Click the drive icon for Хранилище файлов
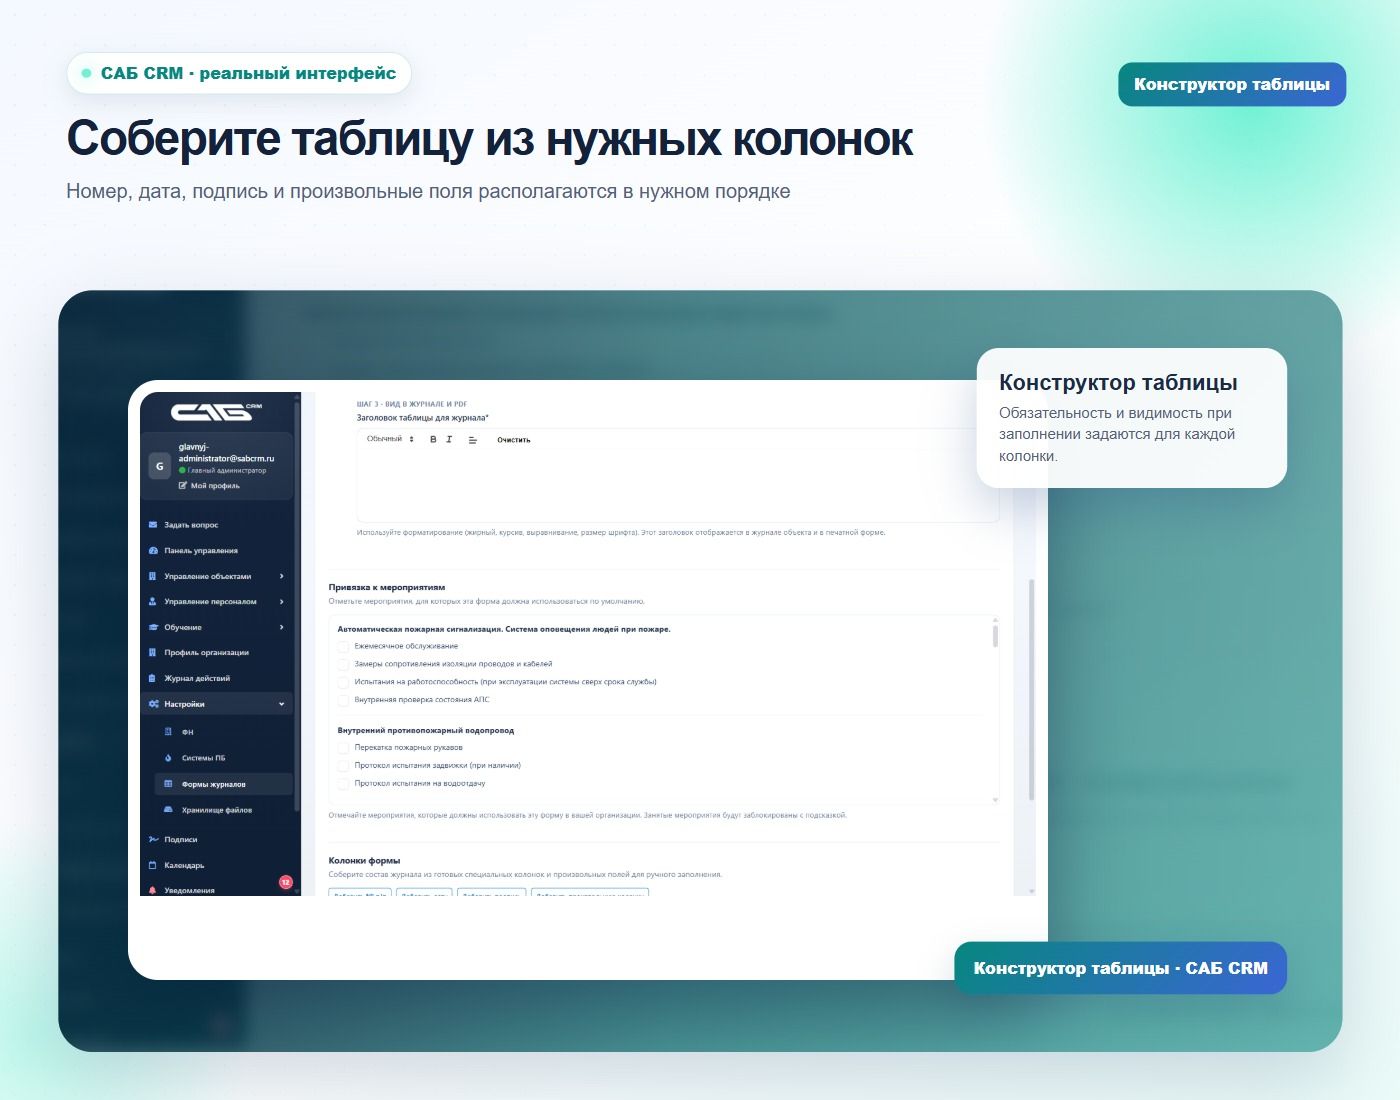Image resolution: width=1400 pixels, height=1100 pixels. [169, 810]
